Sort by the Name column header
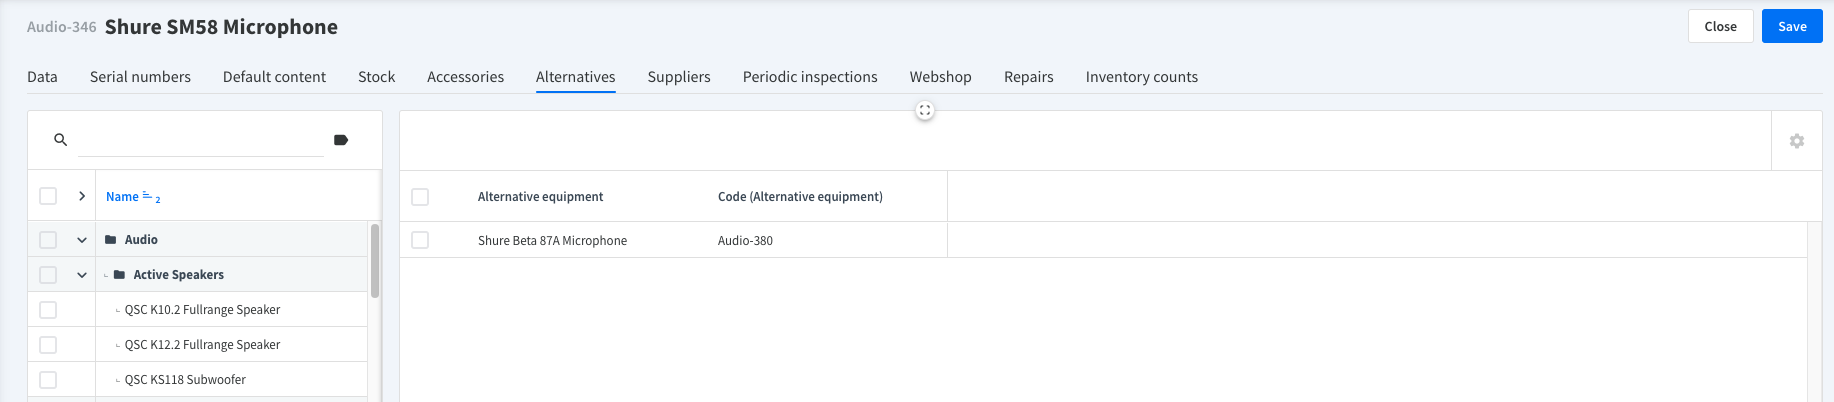 click(122, 197)
